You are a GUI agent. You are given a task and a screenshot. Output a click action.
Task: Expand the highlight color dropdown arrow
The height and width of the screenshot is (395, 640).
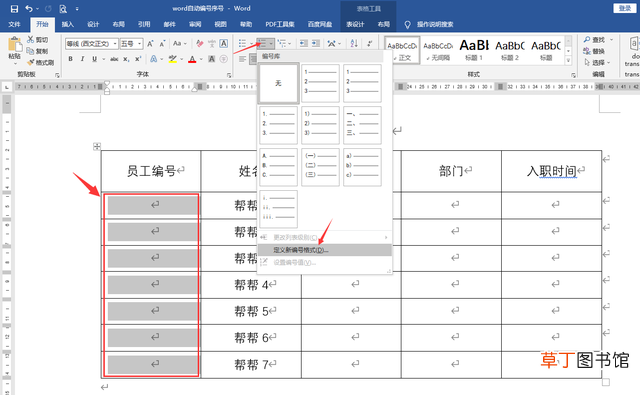(x=182, y=60)
